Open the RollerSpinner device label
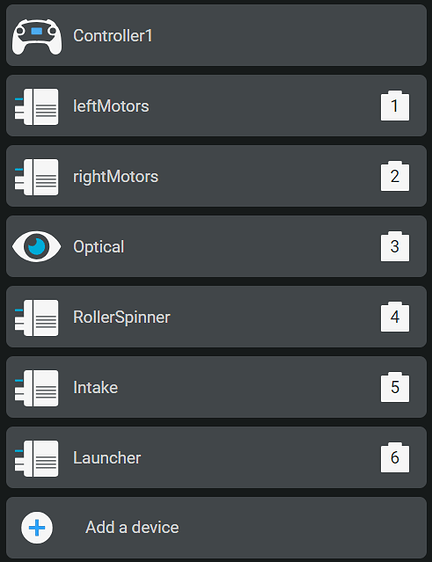432x562 pixels. pos(122,318)
